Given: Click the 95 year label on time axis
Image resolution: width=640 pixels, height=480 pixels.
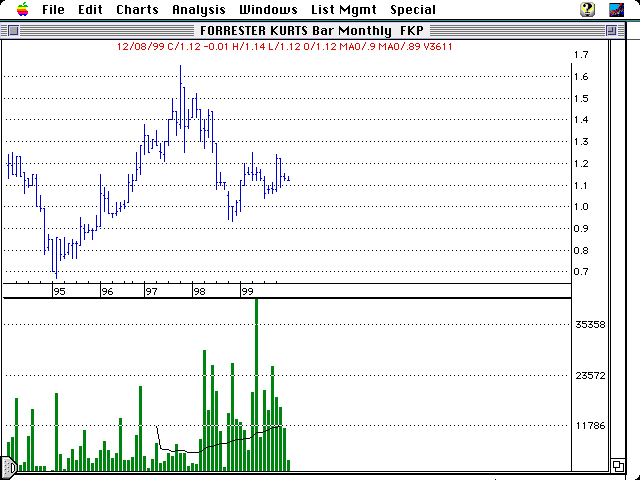Looking at the screenshot, I should (59, 292).
